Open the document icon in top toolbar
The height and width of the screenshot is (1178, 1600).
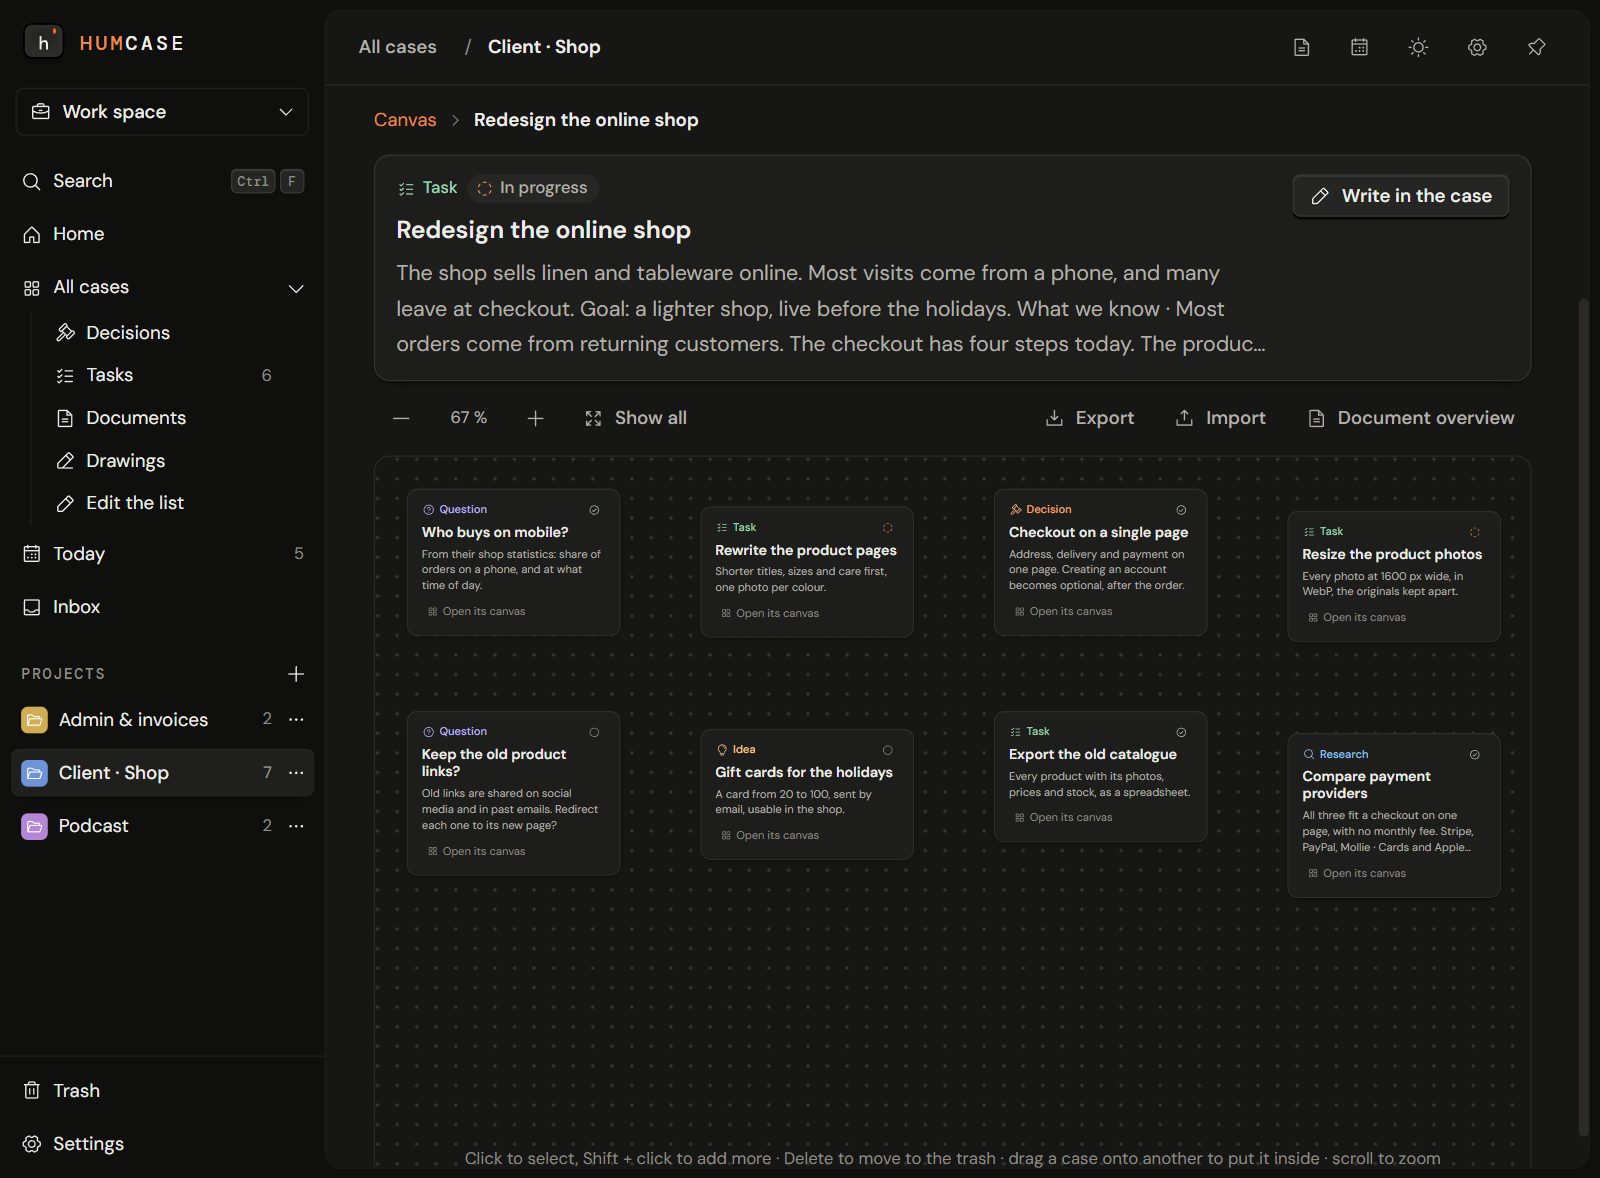pos(1301,47)
